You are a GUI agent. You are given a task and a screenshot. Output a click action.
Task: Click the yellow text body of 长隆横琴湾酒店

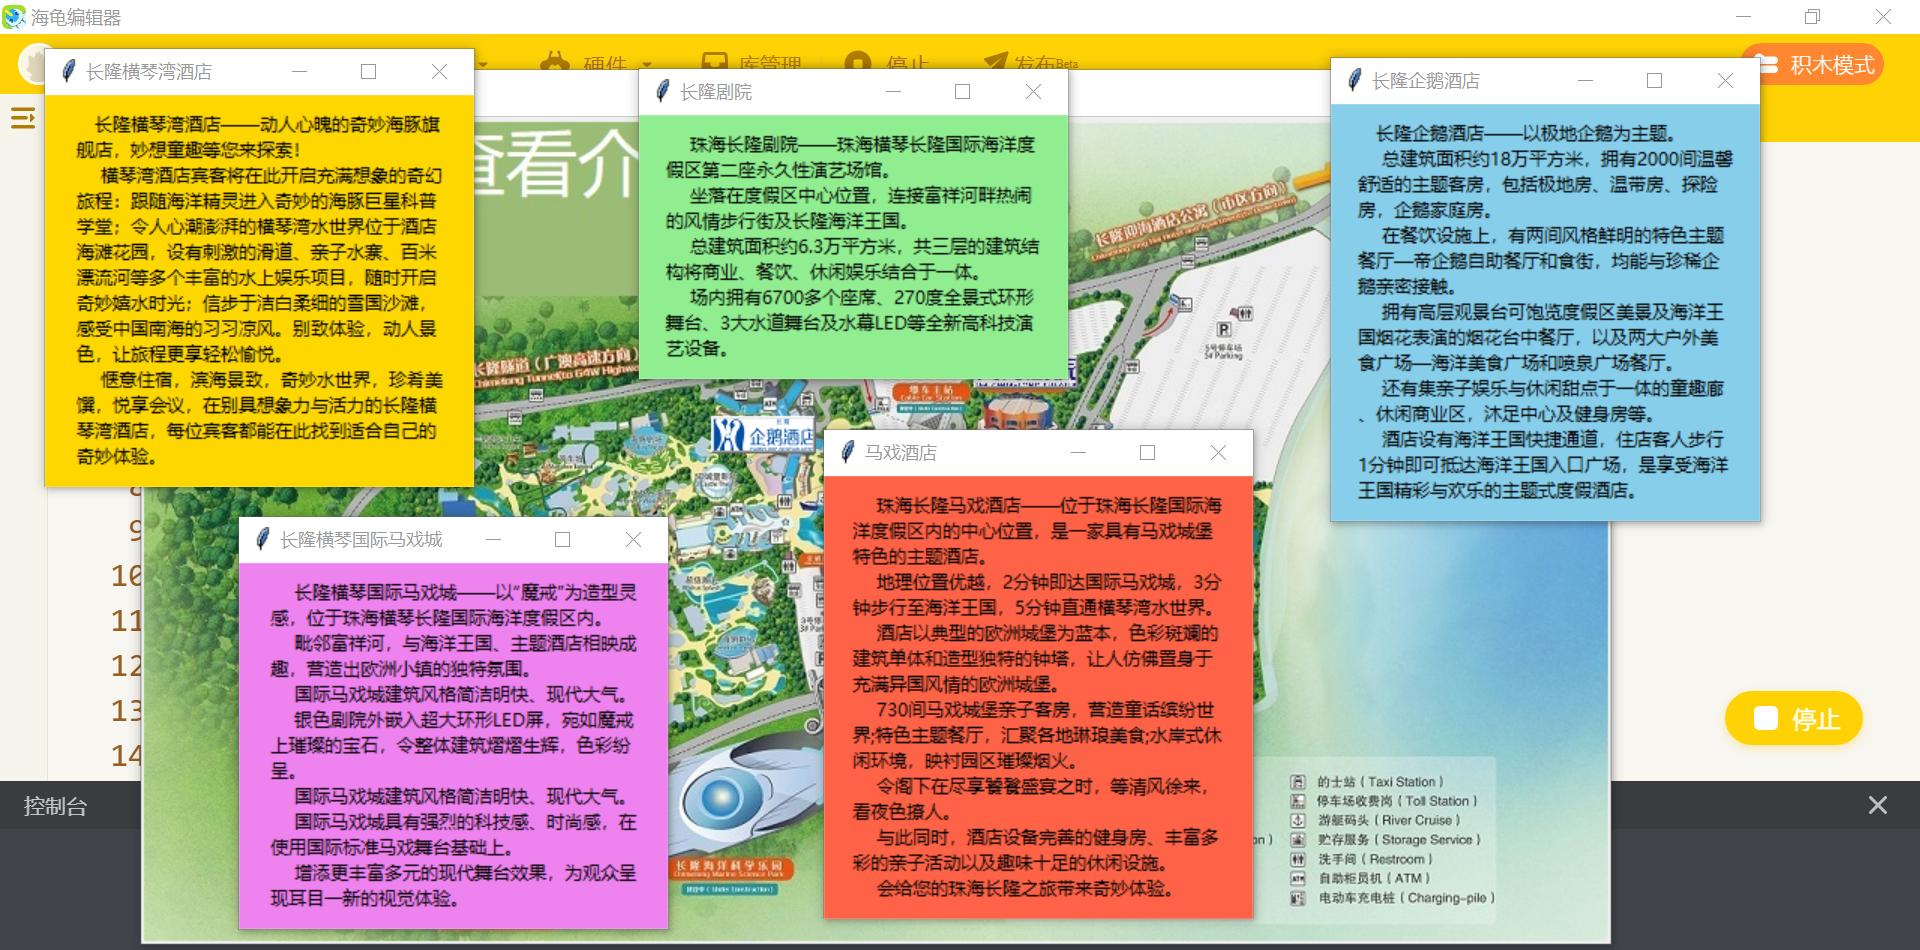pyautogui.click(x=259, y=290)
